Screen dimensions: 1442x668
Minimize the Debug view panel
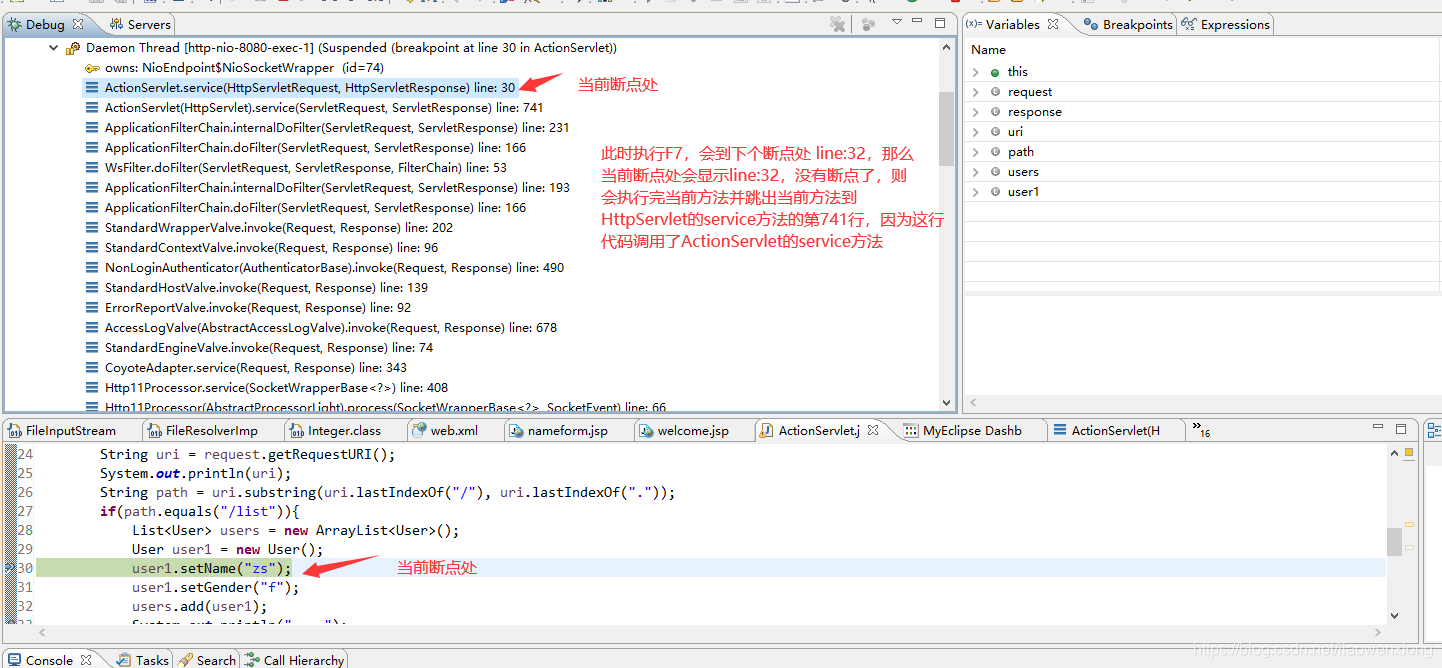[x=918, y=22]
